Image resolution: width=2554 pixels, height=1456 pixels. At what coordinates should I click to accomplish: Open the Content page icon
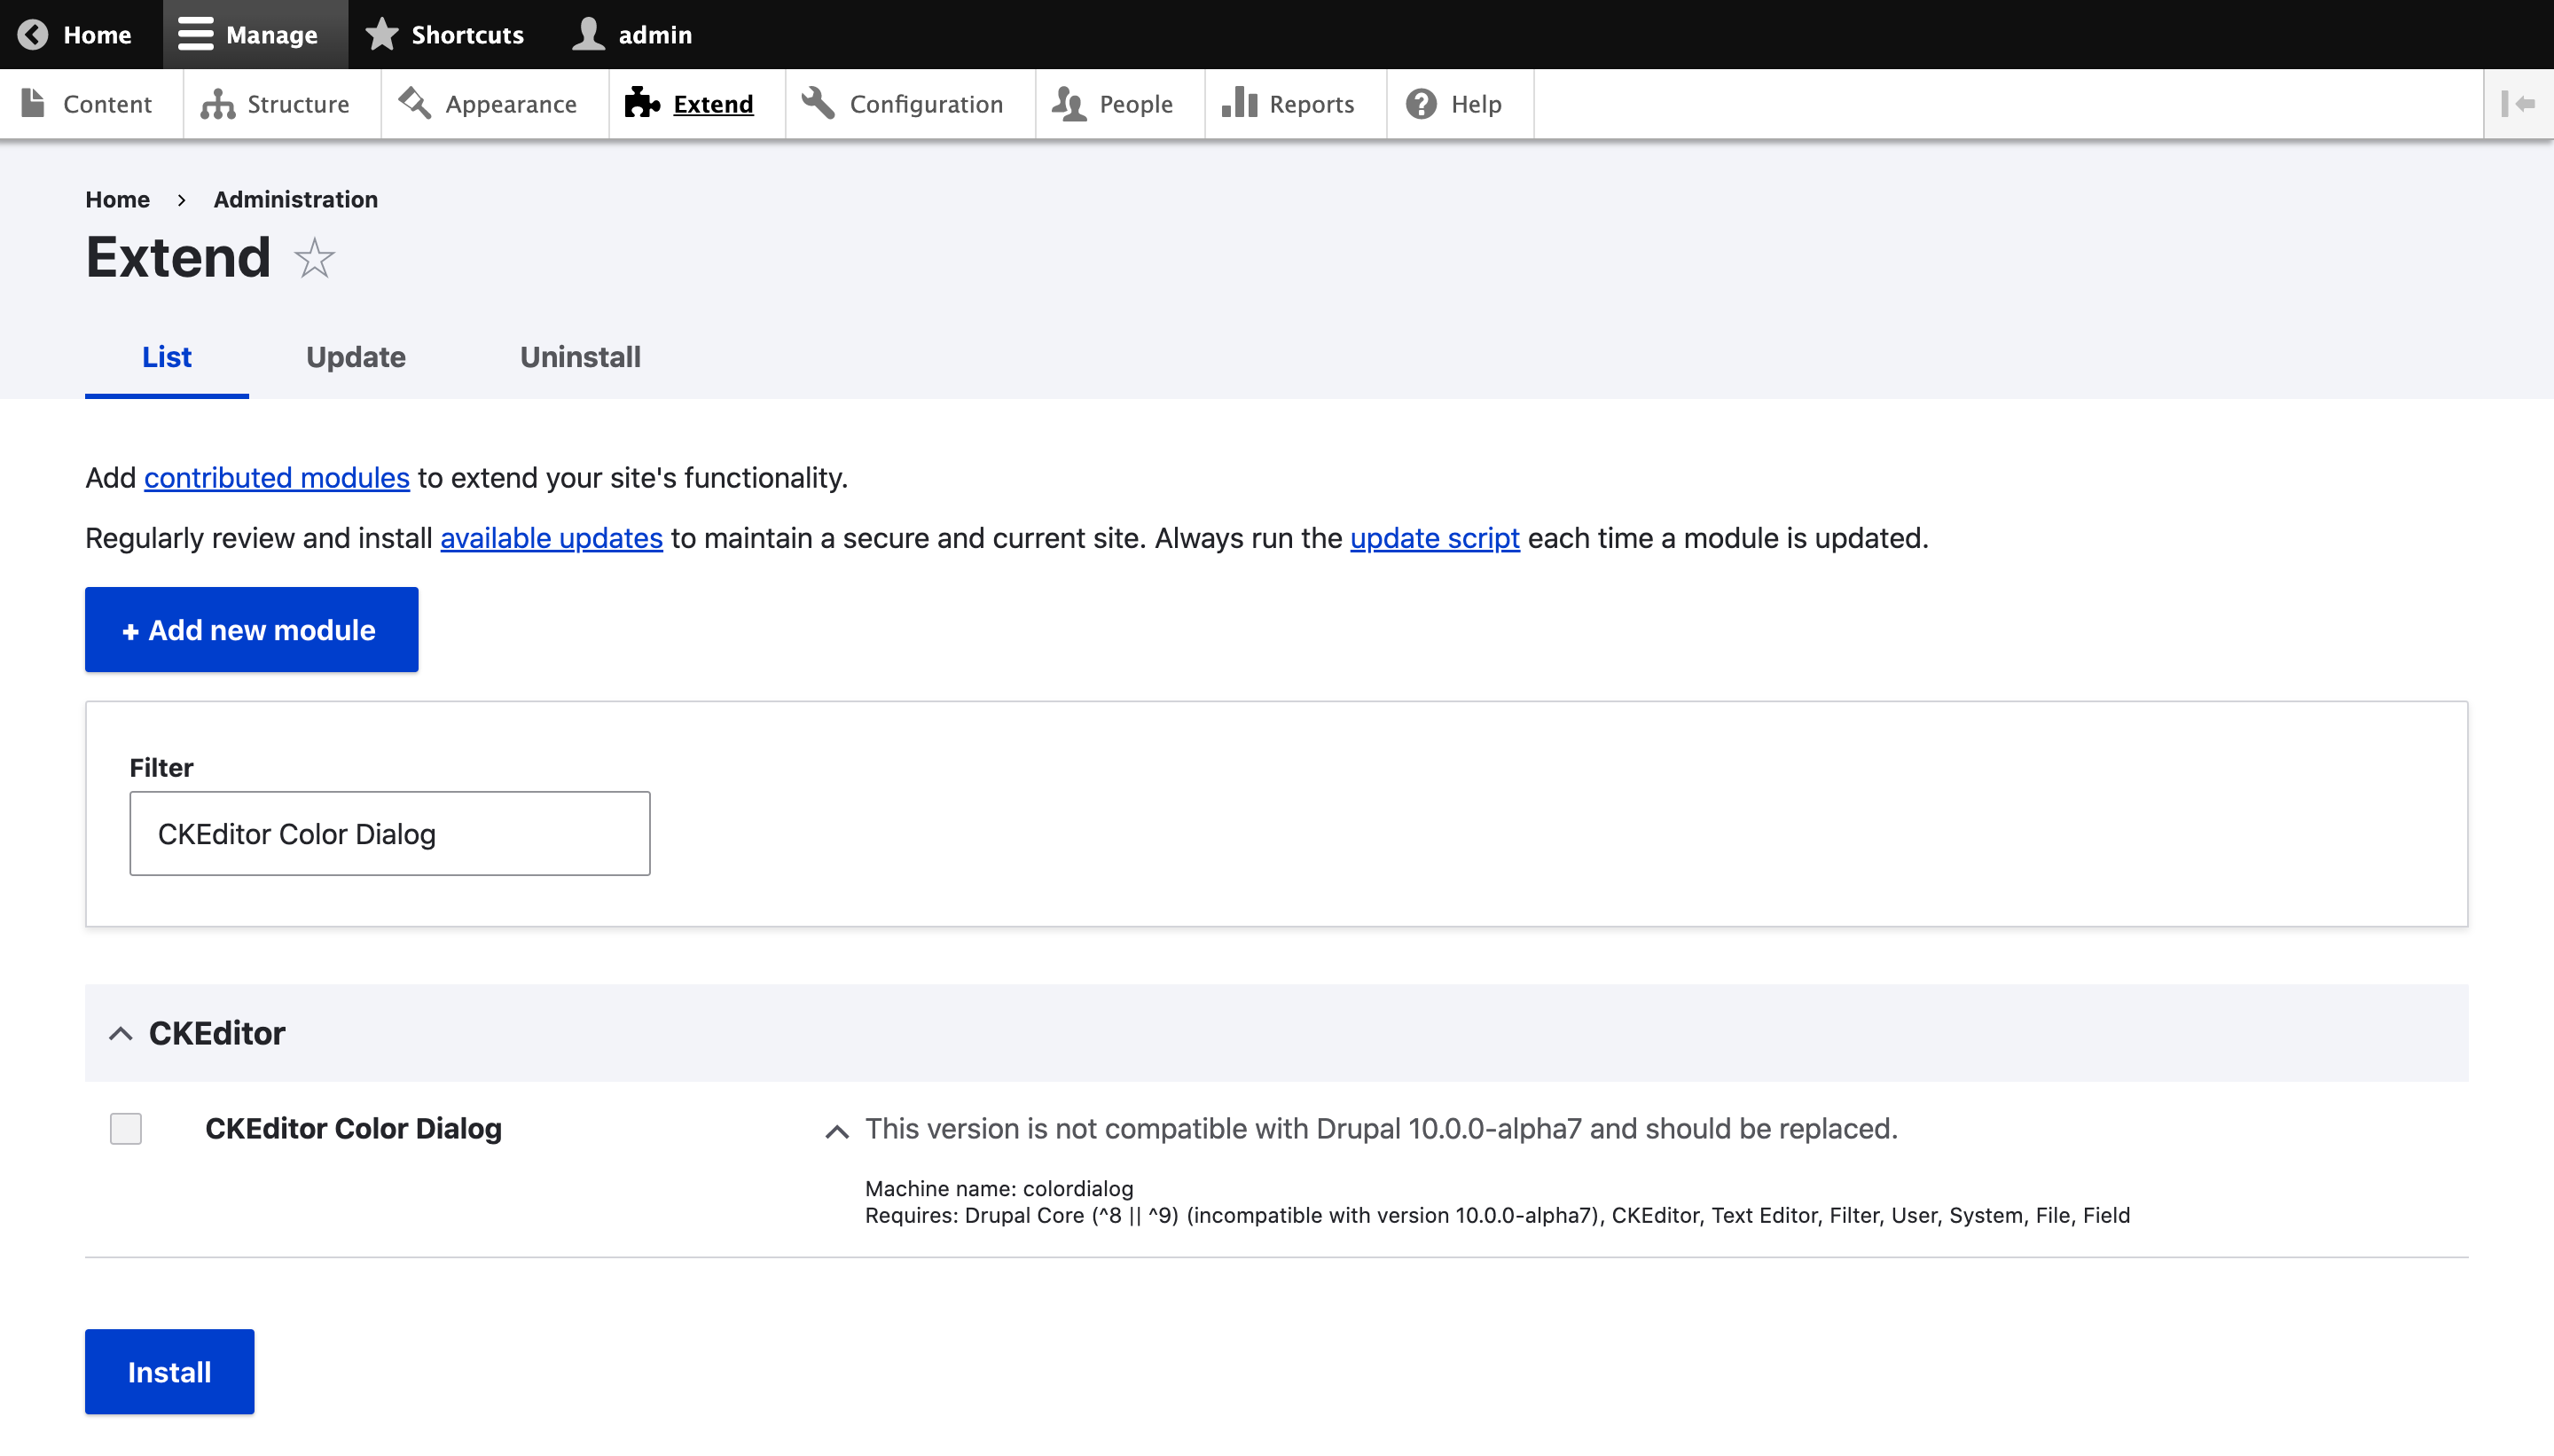point(33,103)
